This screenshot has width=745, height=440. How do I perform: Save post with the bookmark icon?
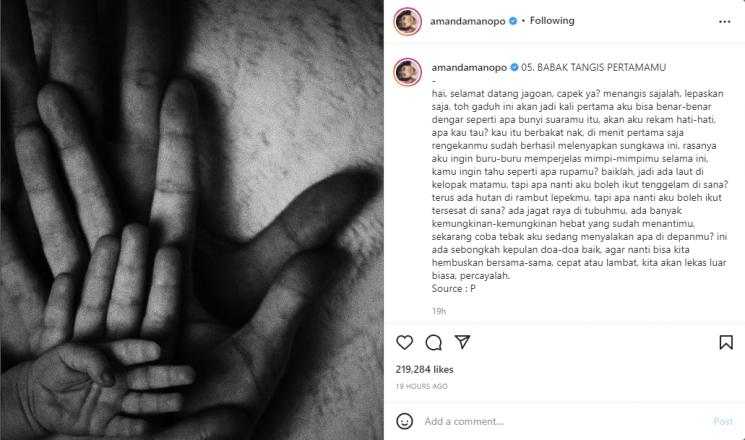pyautogui.click(x=726, y=342)
